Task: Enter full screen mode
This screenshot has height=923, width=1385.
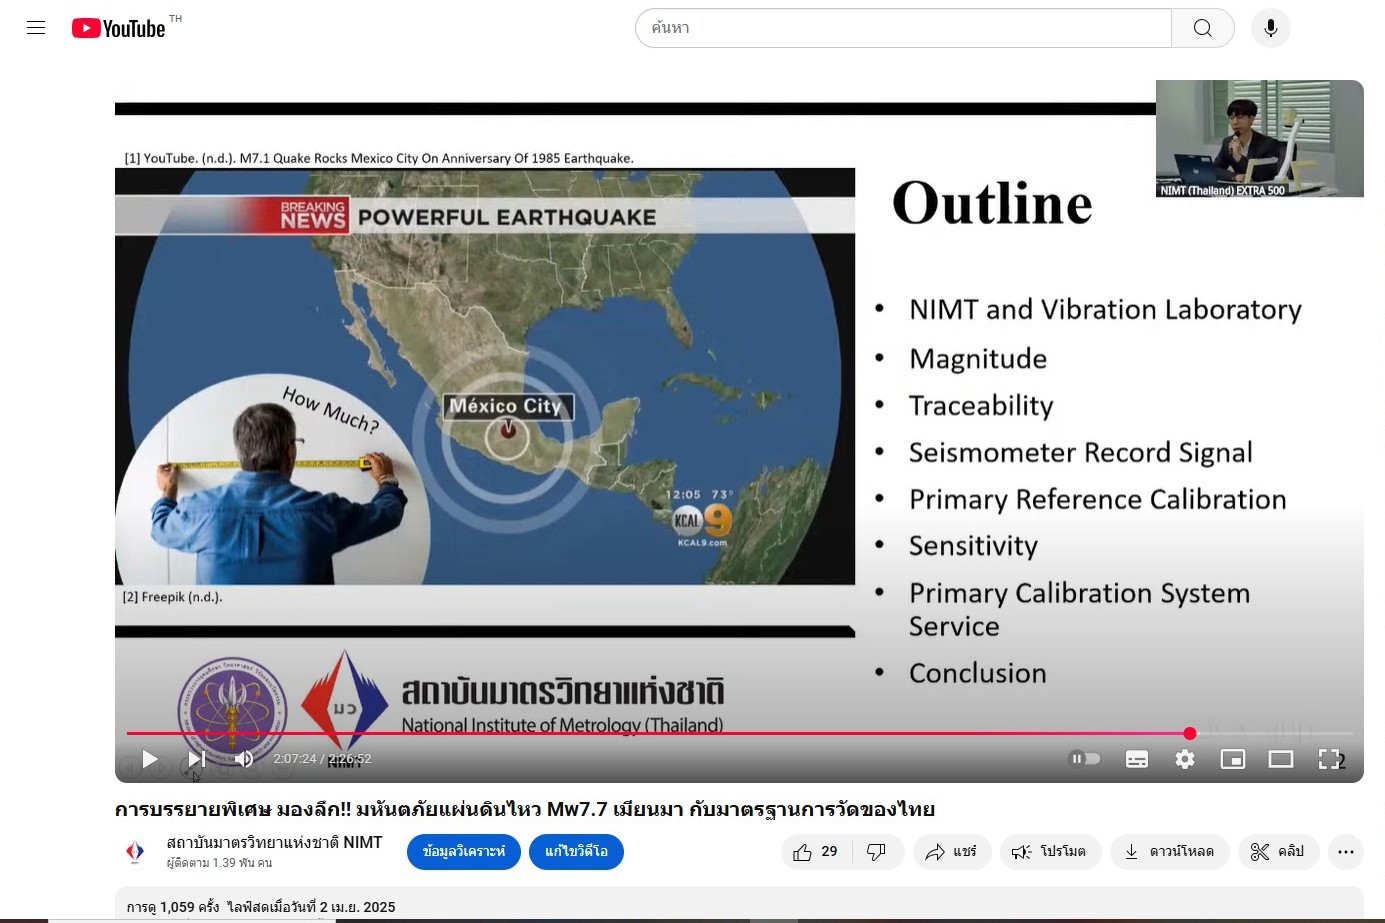Action: pyautogui.click(x=1329, y=759)
